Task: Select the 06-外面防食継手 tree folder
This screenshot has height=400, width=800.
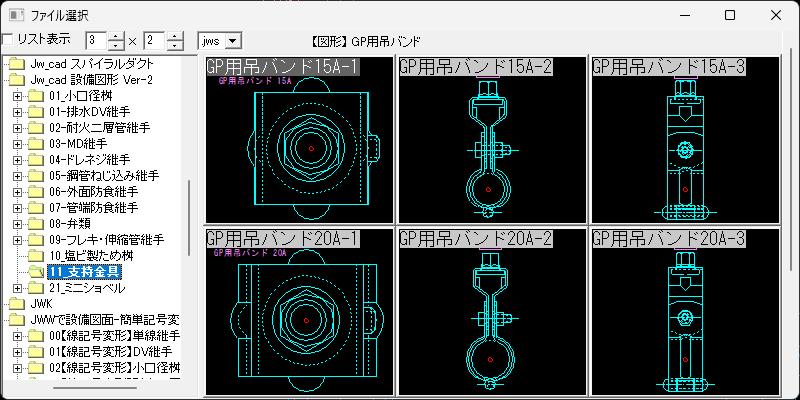Action: pyautogui.click(x=94, y=192)
